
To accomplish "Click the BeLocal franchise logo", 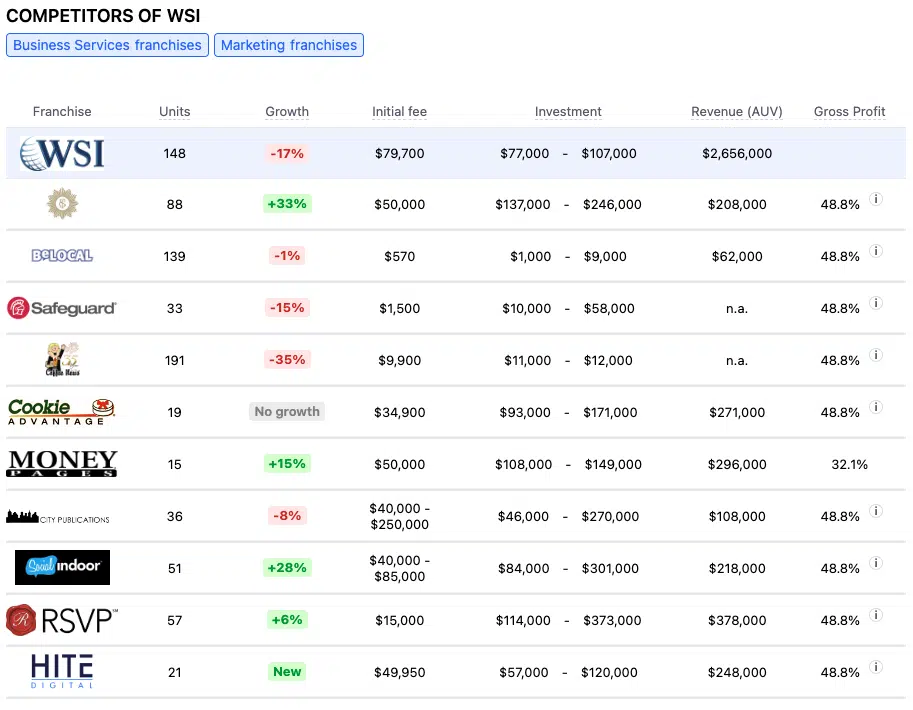I will 62,256.
